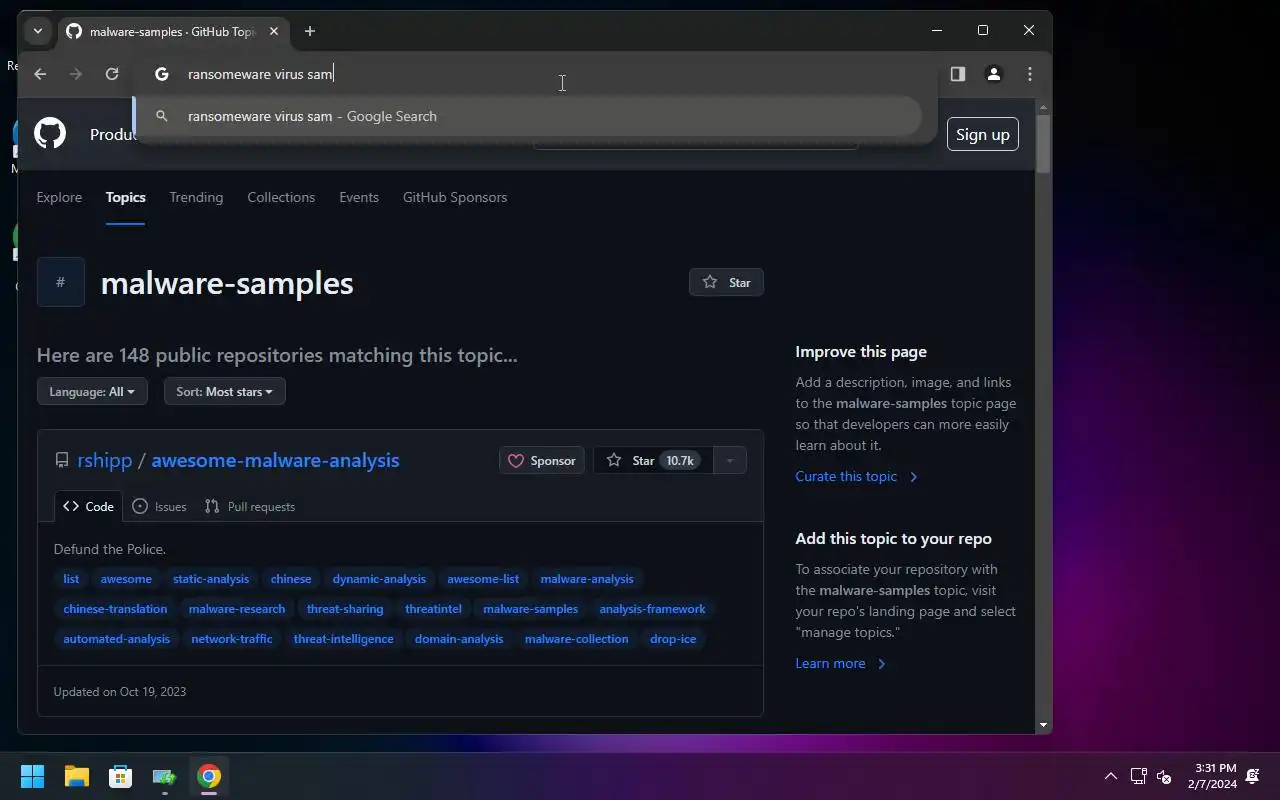
Task: Star the awesome-malware-analysis repository
Action: (x=654, y=460)
